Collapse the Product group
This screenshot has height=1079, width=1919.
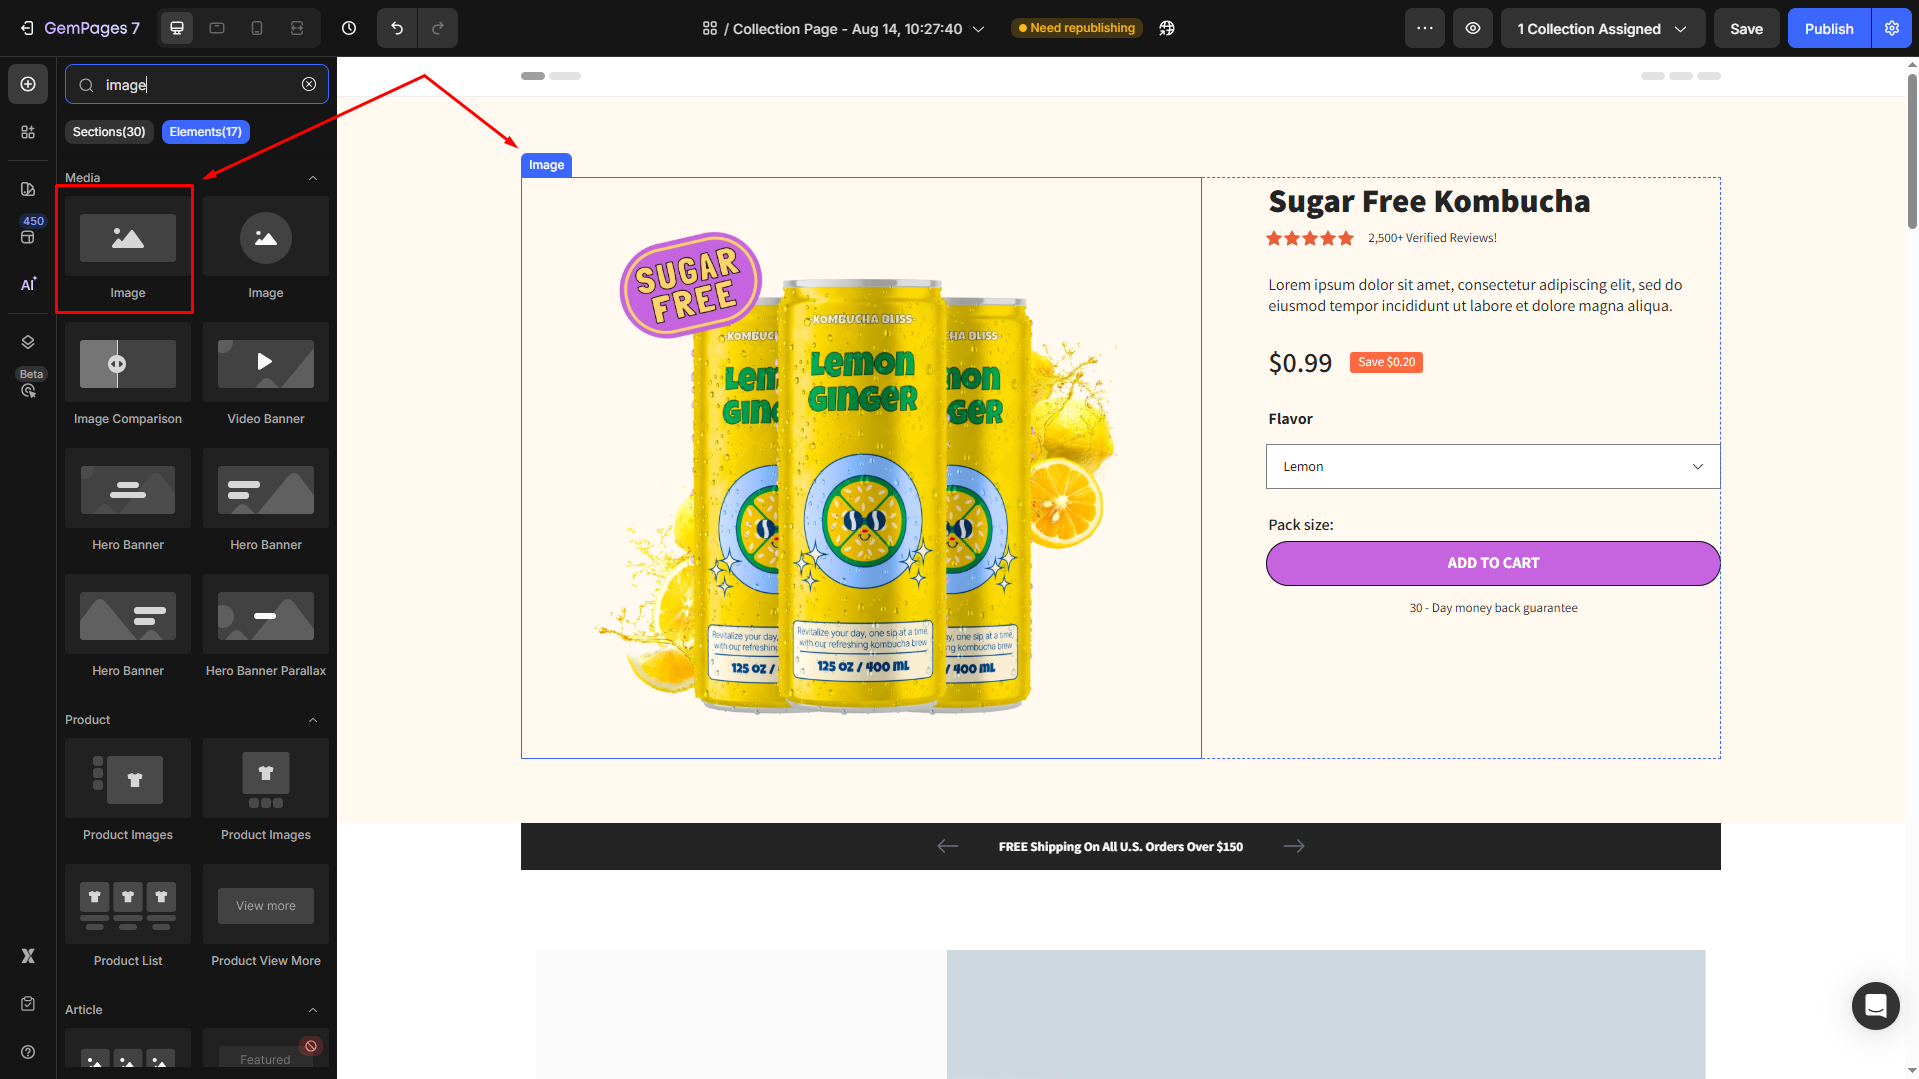tap(313, 720)
